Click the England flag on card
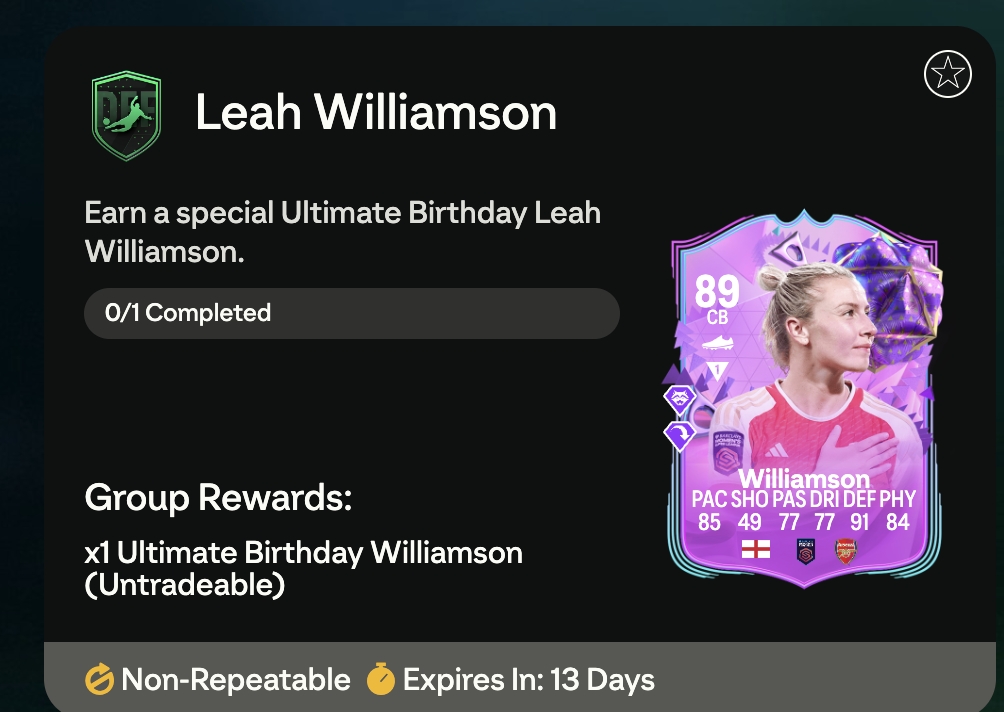Screen dimensions: 1004x712 click(756, 549)
